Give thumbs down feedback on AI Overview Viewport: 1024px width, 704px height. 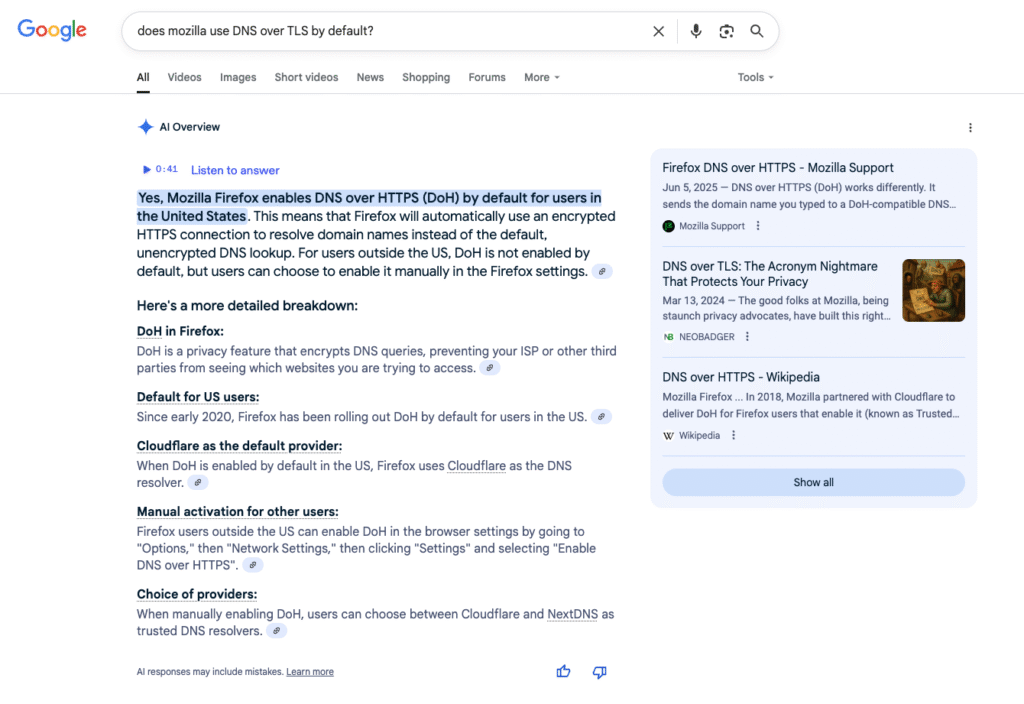tap(600, 671)
